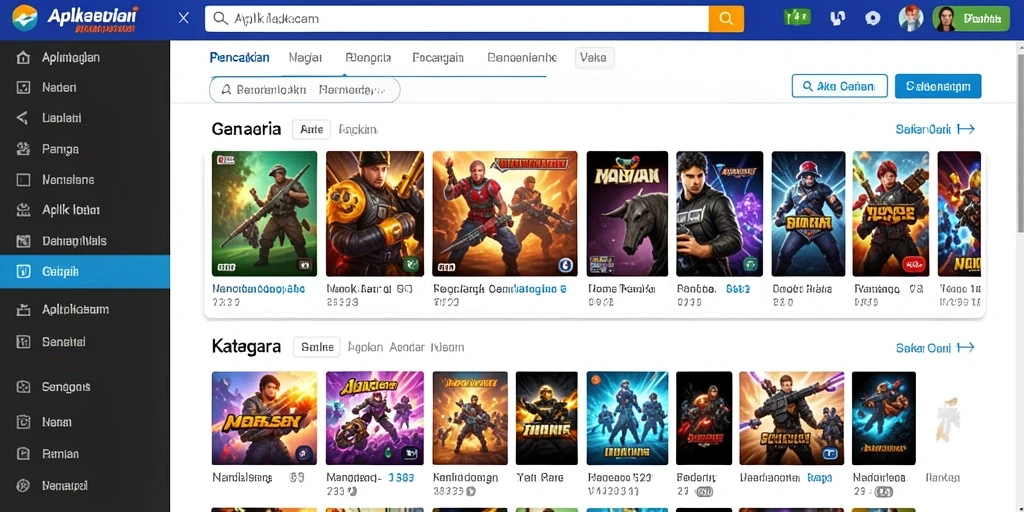Open the Nandalserga game thumbnail

point(264,418)
